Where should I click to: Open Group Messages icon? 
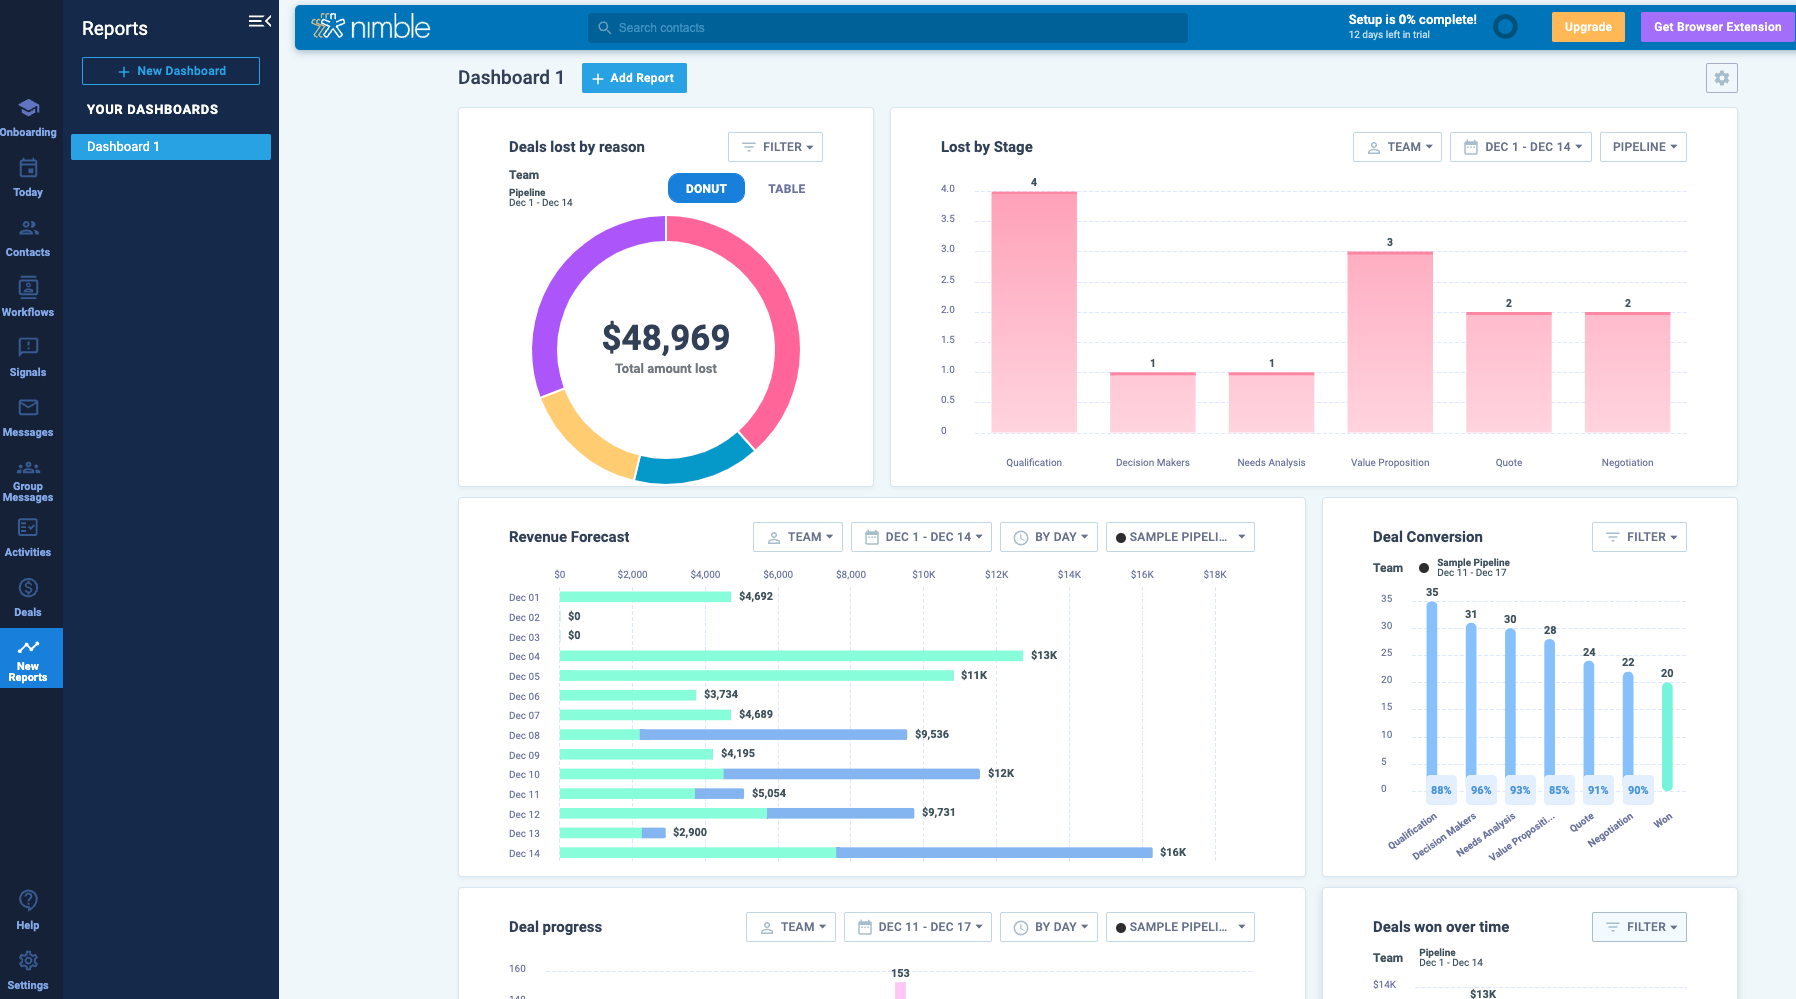28,467
